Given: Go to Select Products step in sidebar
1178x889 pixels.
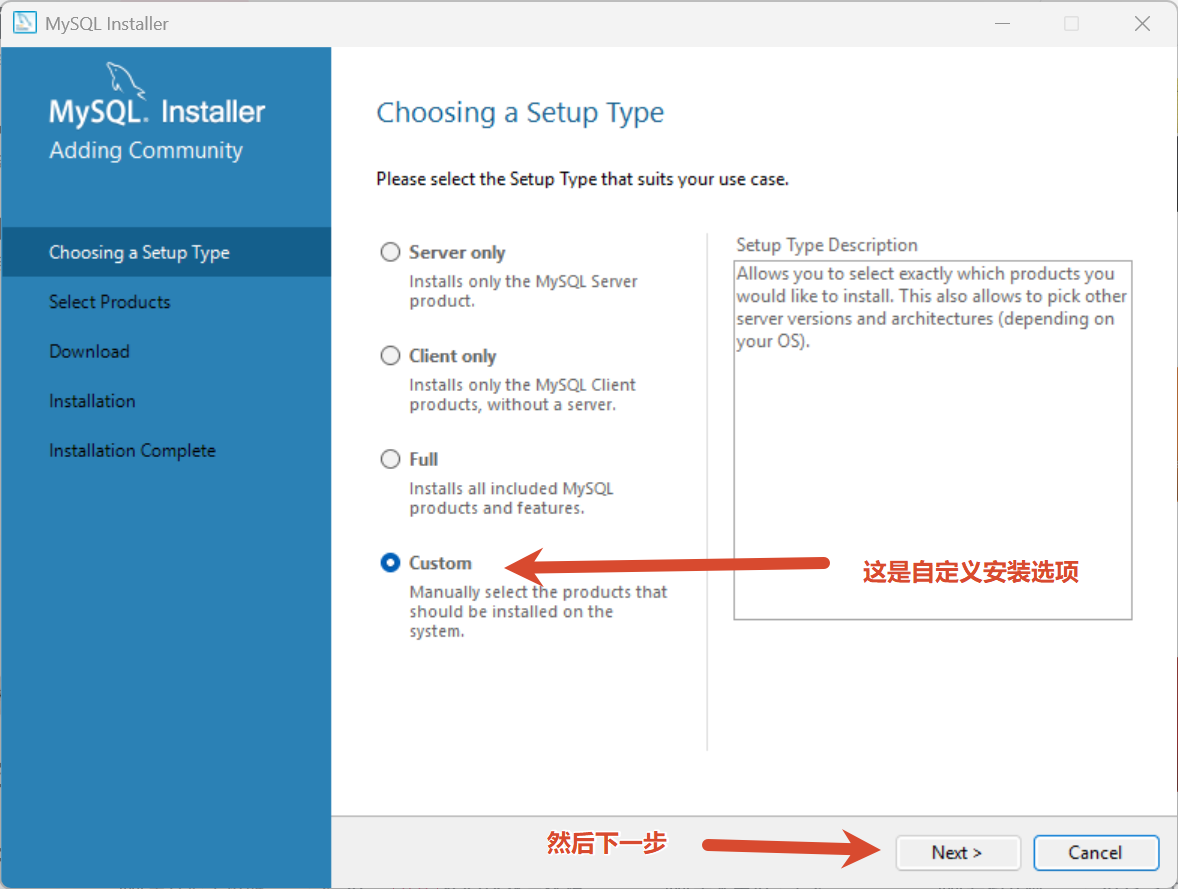Looking at the screenshot, I should 110,302.
